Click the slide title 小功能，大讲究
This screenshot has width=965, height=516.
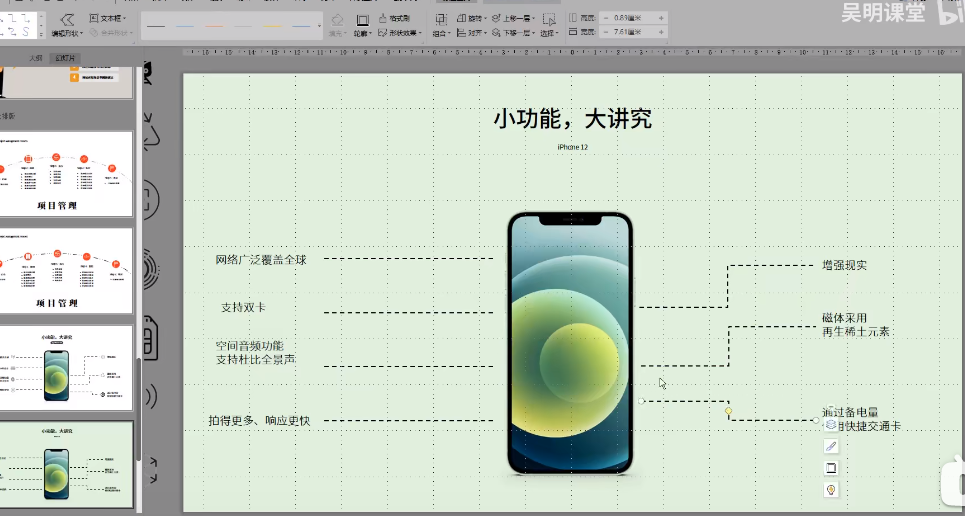(x=572, y=119)
